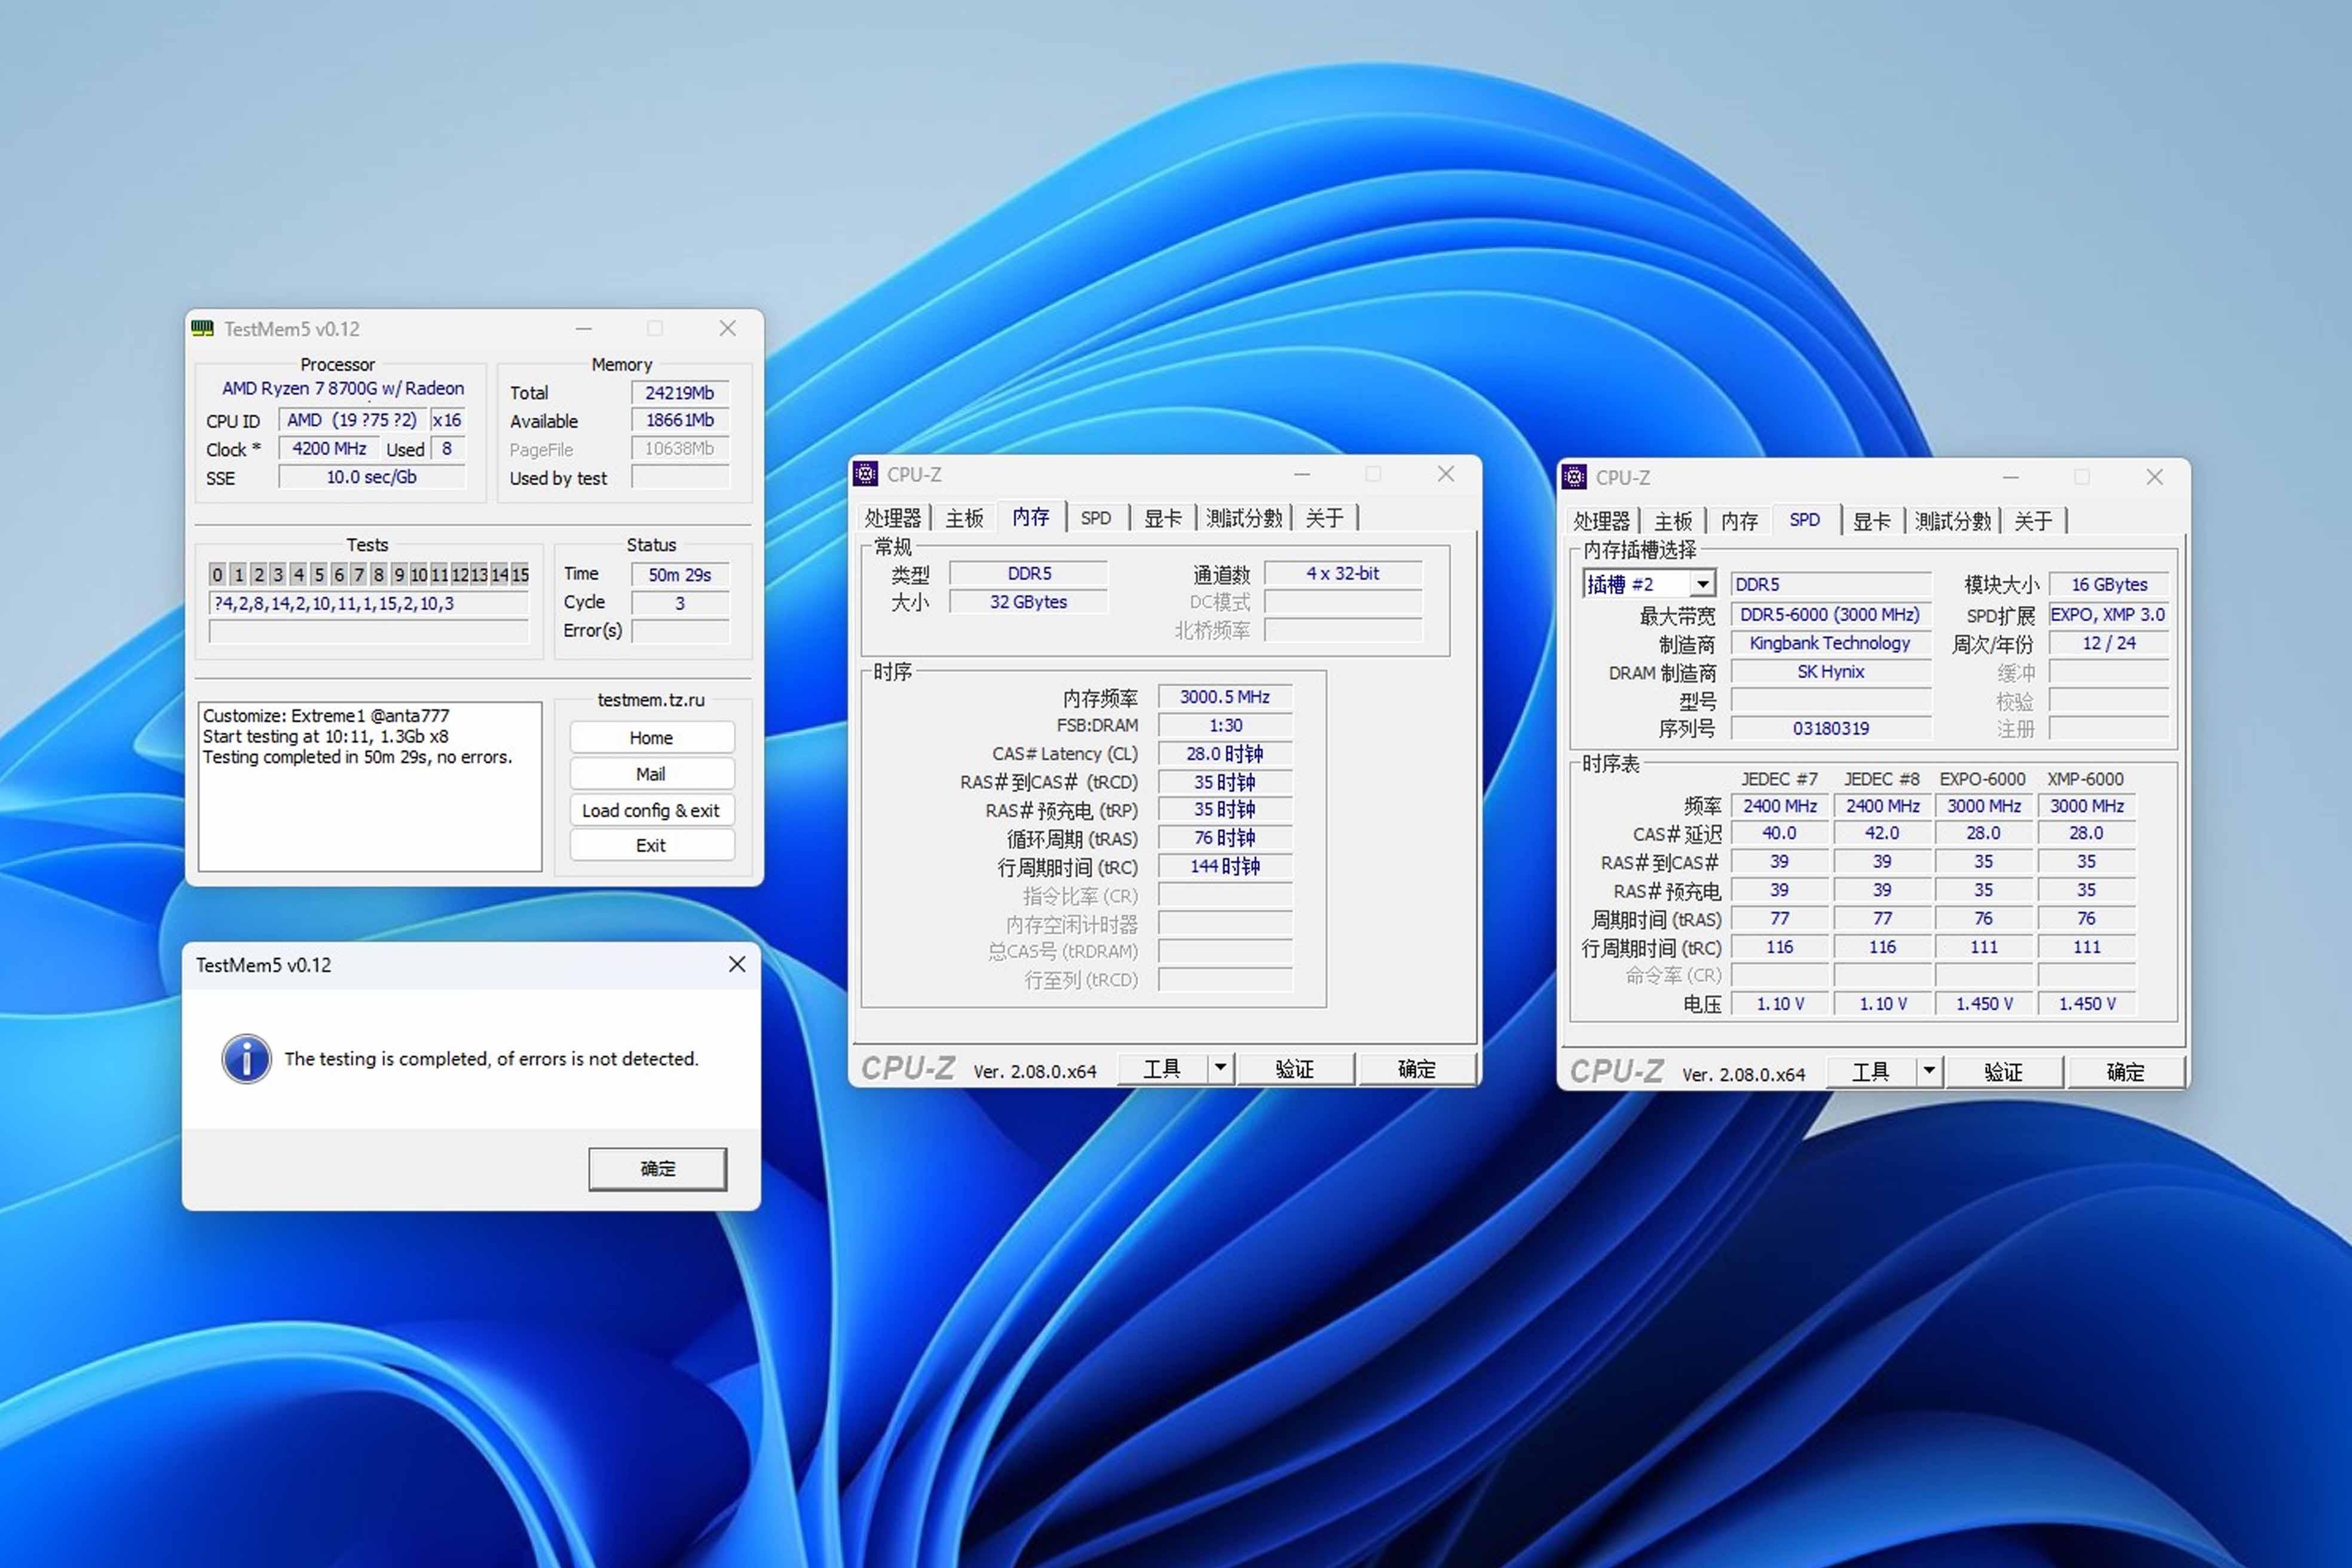2352x1568 pixels.
Task: Click the FSB:DRAM 1:30 value
Action: [x=1225, y=725]
